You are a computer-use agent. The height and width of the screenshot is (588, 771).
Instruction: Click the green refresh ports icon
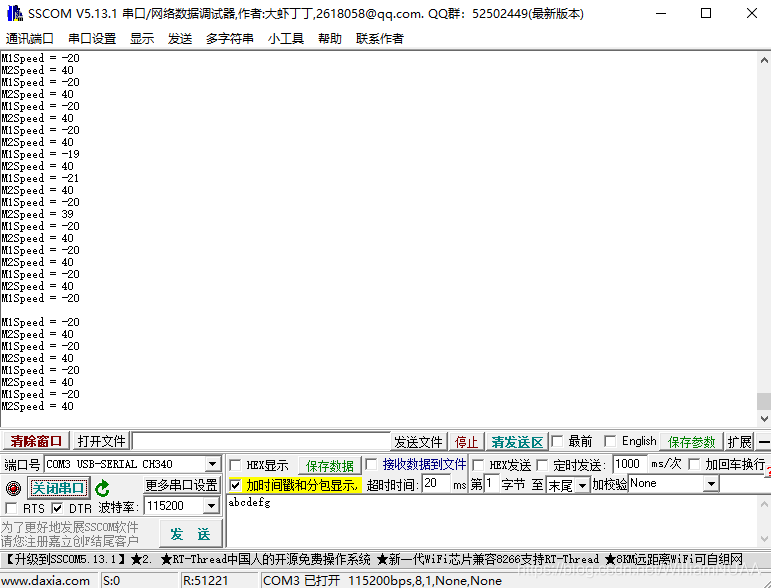(102, 488)
